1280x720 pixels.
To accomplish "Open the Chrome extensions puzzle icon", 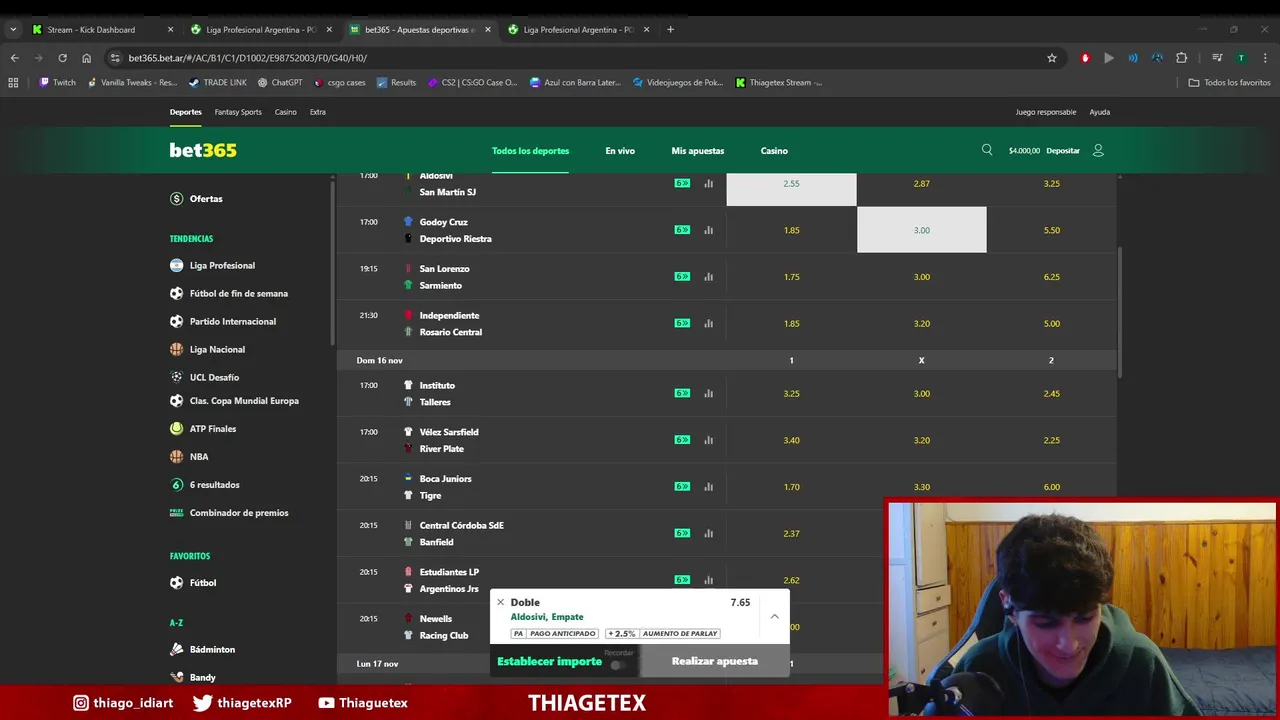I will point(1181,58).
